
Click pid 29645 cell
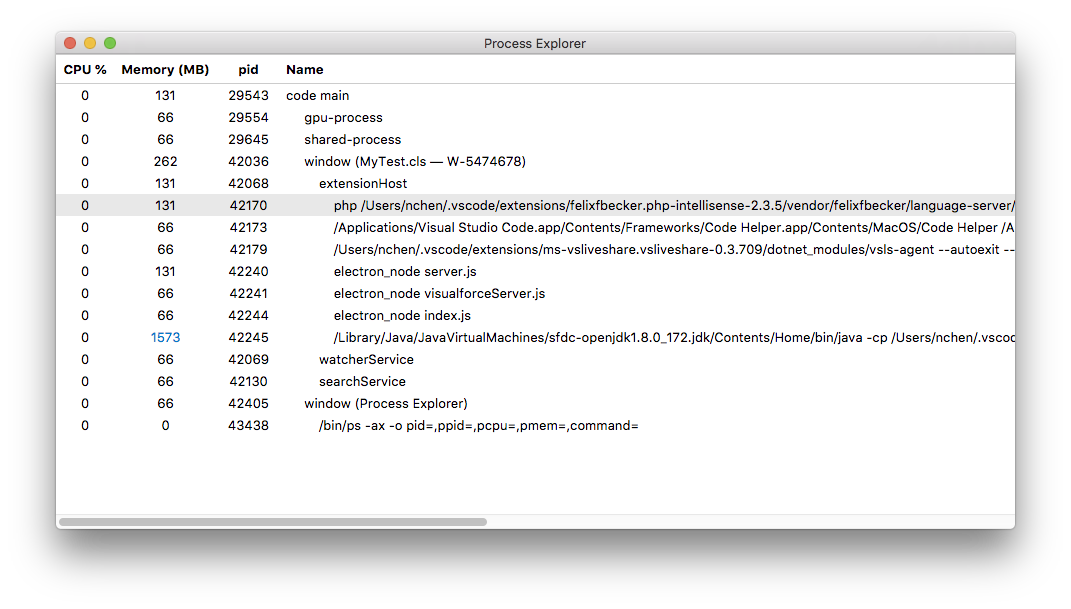pos(248,139)
